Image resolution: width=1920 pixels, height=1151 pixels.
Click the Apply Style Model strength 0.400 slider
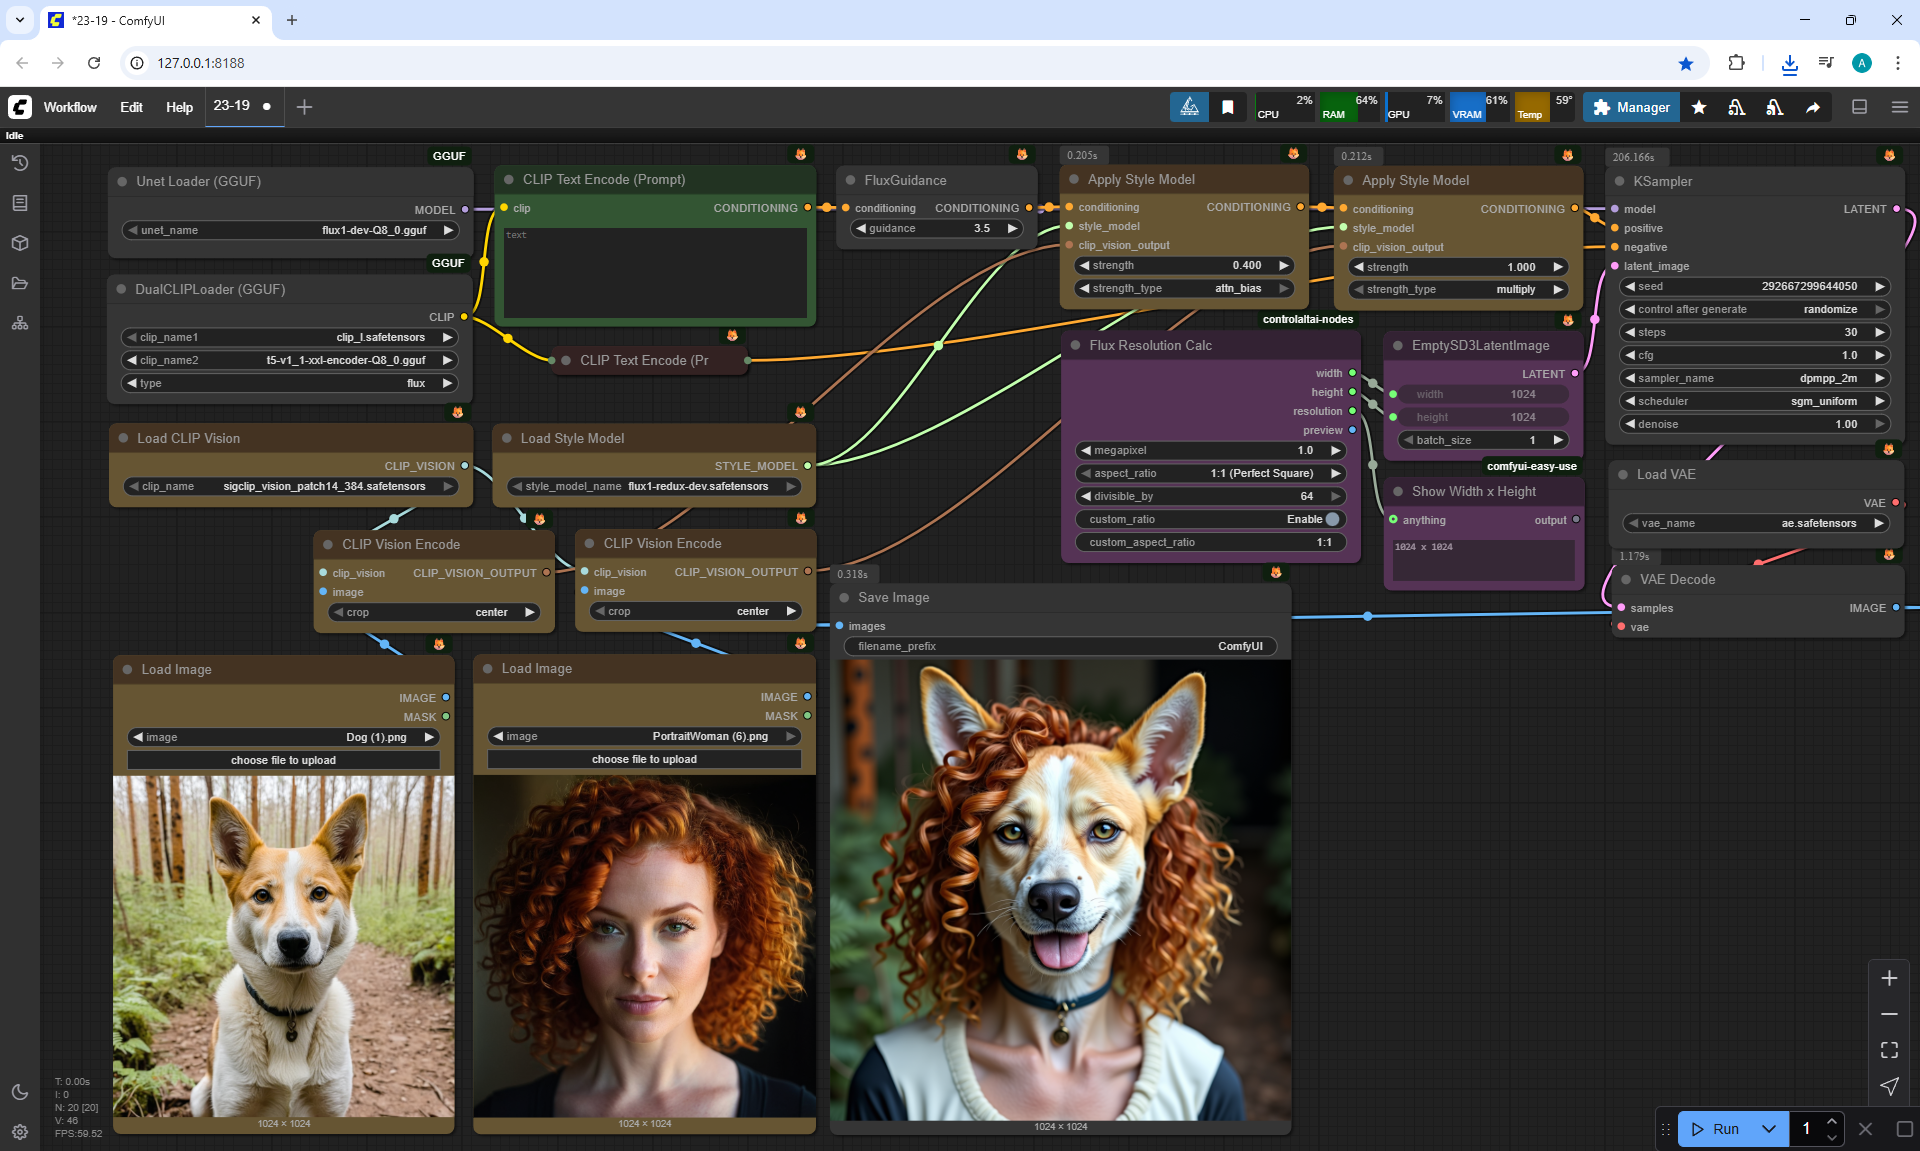pyautogui.click(x=1184, y=265)
